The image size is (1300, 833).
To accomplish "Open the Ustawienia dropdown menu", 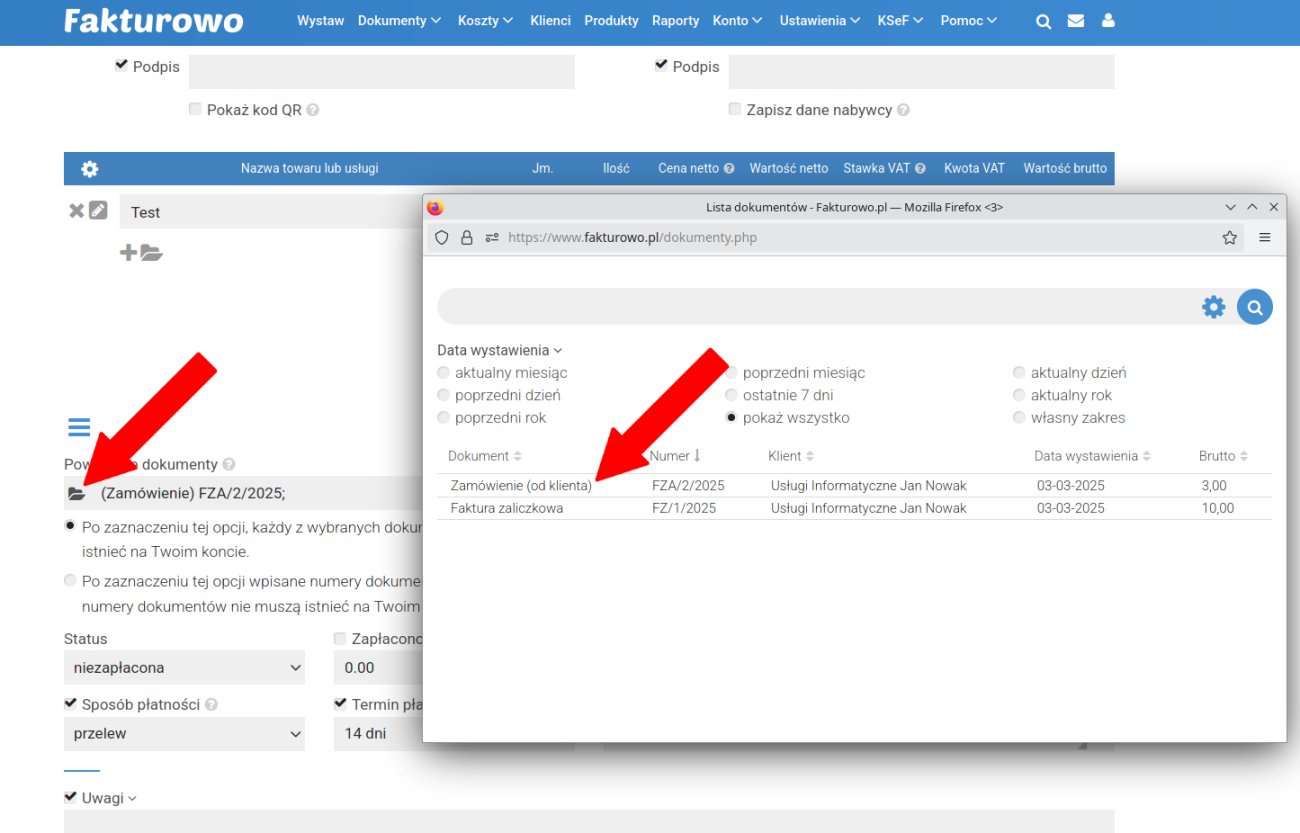I will pyautogui.click(x=820, y=21).
